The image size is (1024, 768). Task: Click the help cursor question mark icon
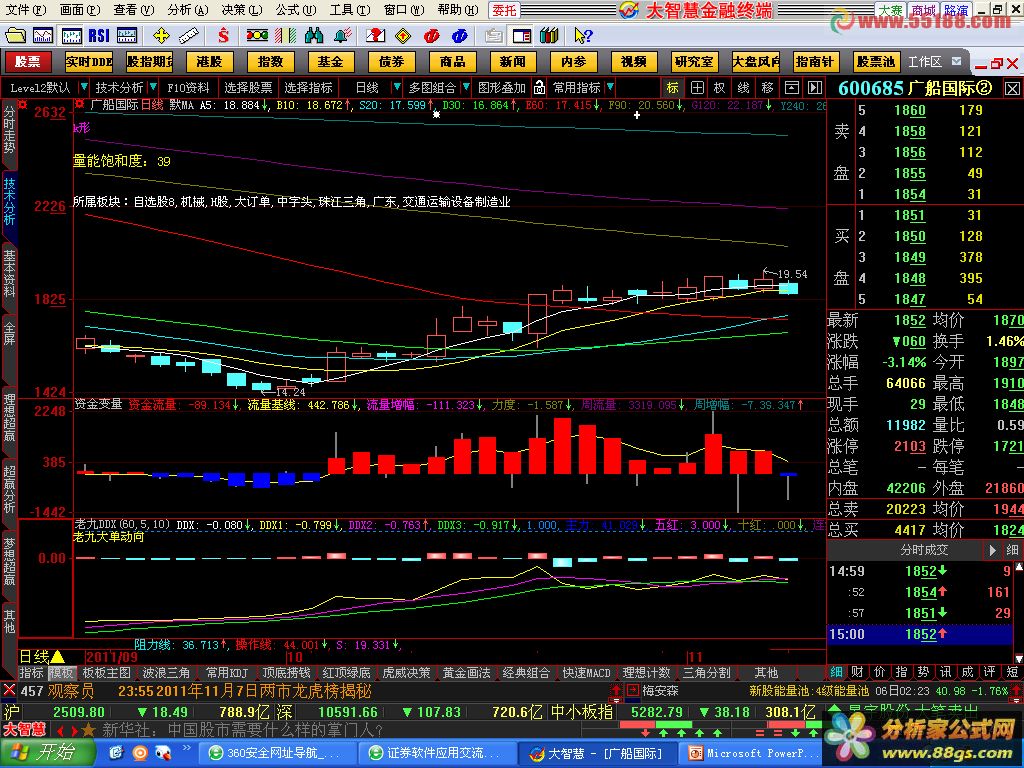[x=583, y=35]
